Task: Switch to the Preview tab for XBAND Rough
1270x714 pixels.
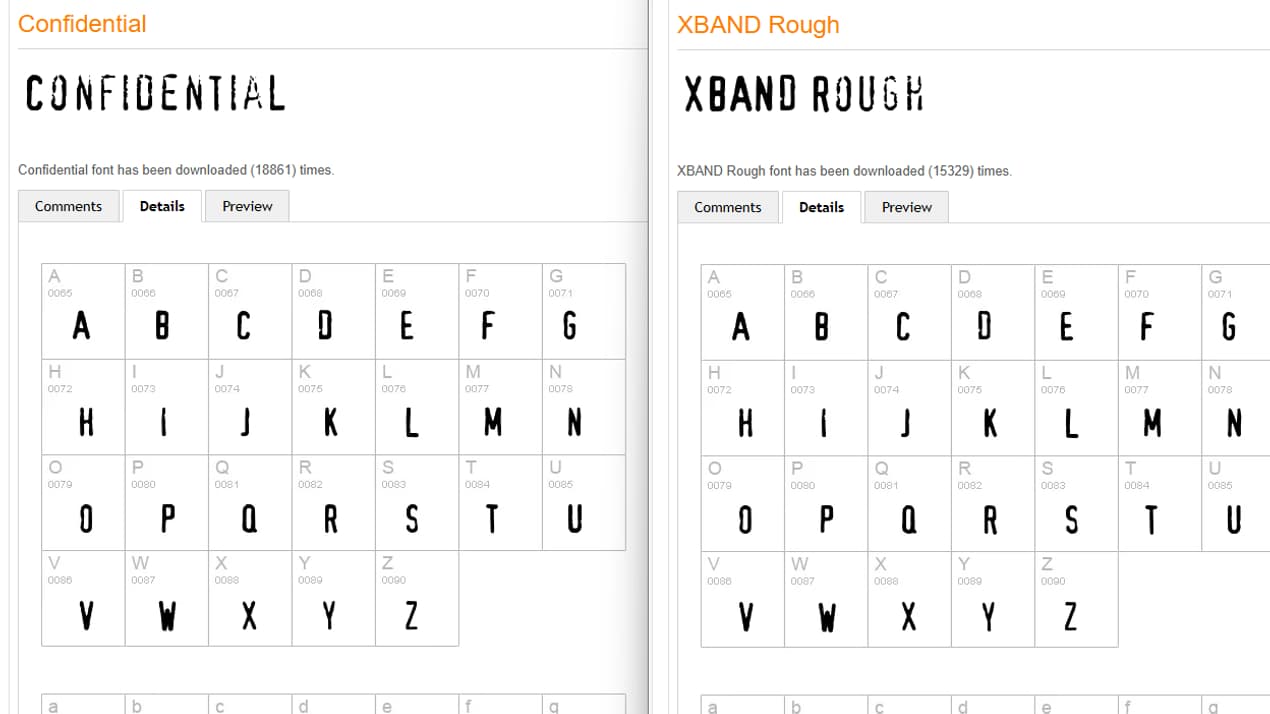Action: [907, 207]
